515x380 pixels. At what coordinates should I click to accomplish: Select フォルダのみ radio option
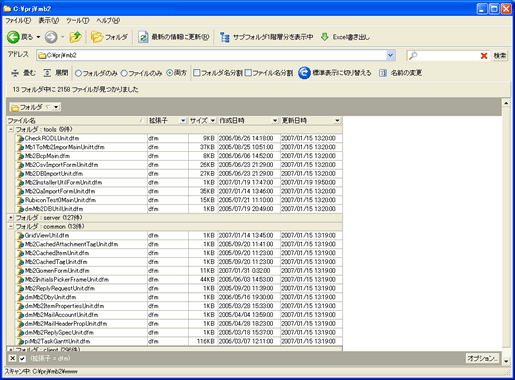coord(78,73)
